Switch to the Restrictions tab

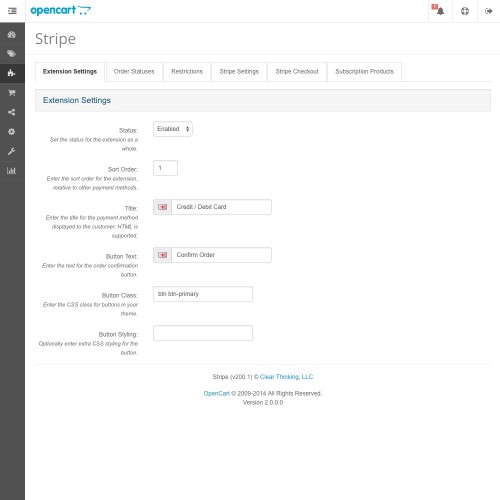tap(187, 72)
